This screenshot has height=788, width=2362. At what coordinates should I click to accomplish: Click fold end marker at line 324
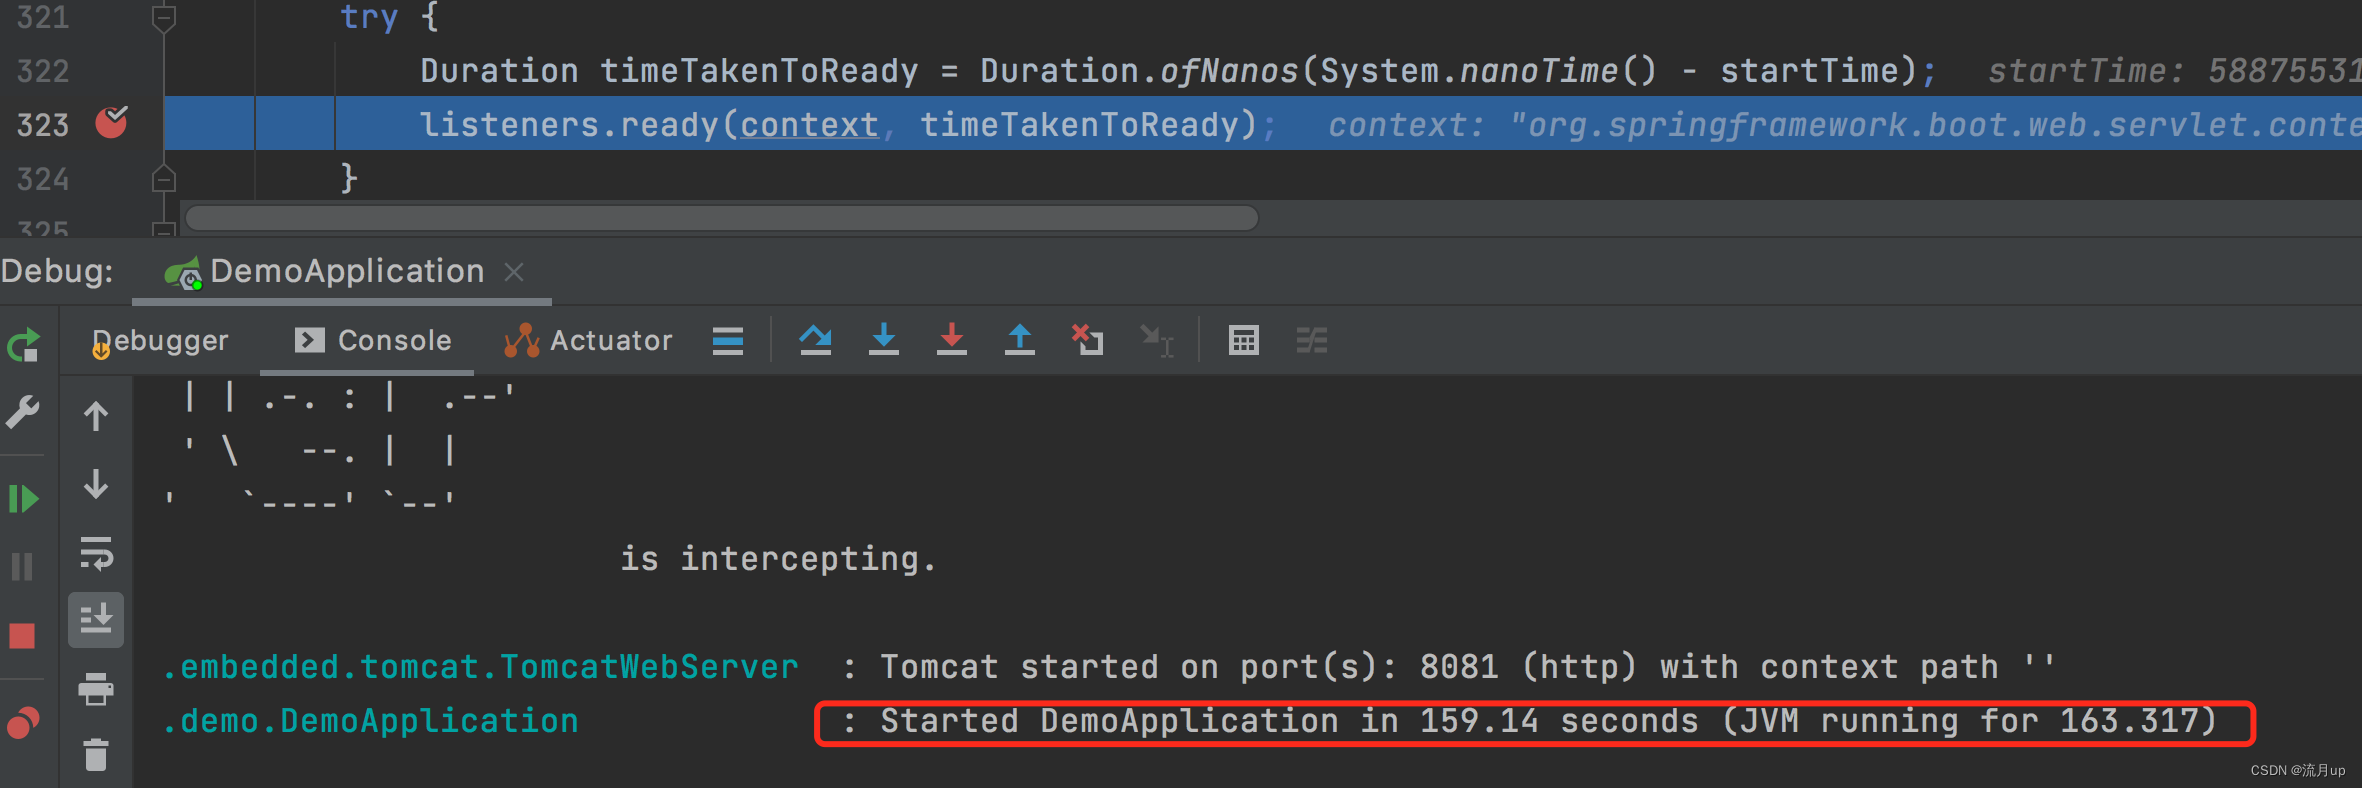click(x=164, y=179)
